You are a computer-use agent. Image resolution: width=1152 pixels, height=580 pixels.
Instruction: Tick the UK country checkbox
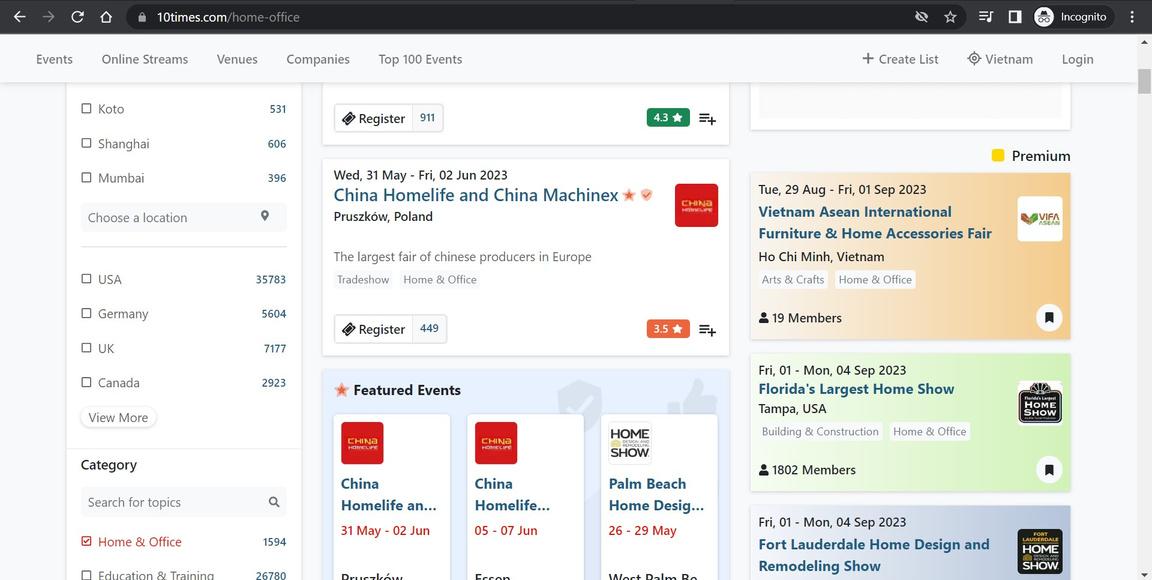(x=87, y=348)
